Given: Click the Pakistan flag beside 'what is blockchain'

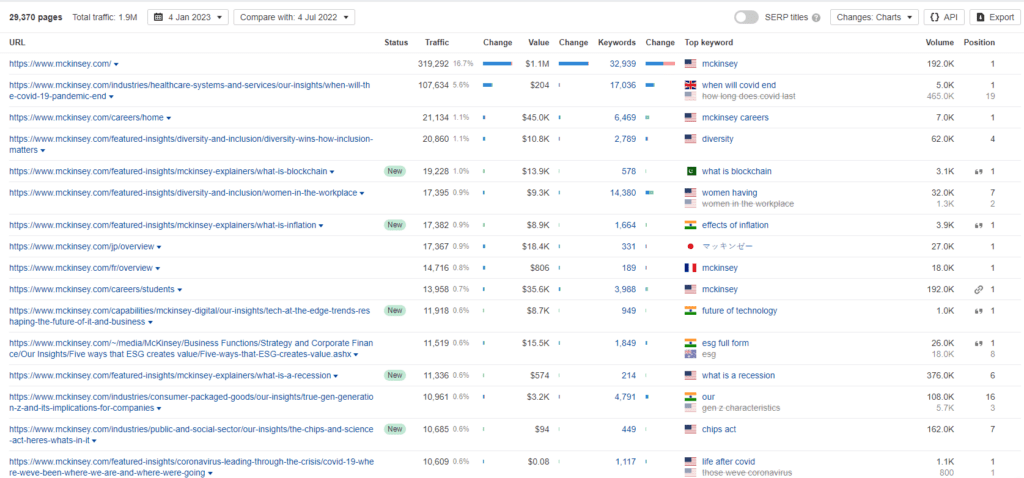Looking at the screenshot, I should click(x=690, y=171).
